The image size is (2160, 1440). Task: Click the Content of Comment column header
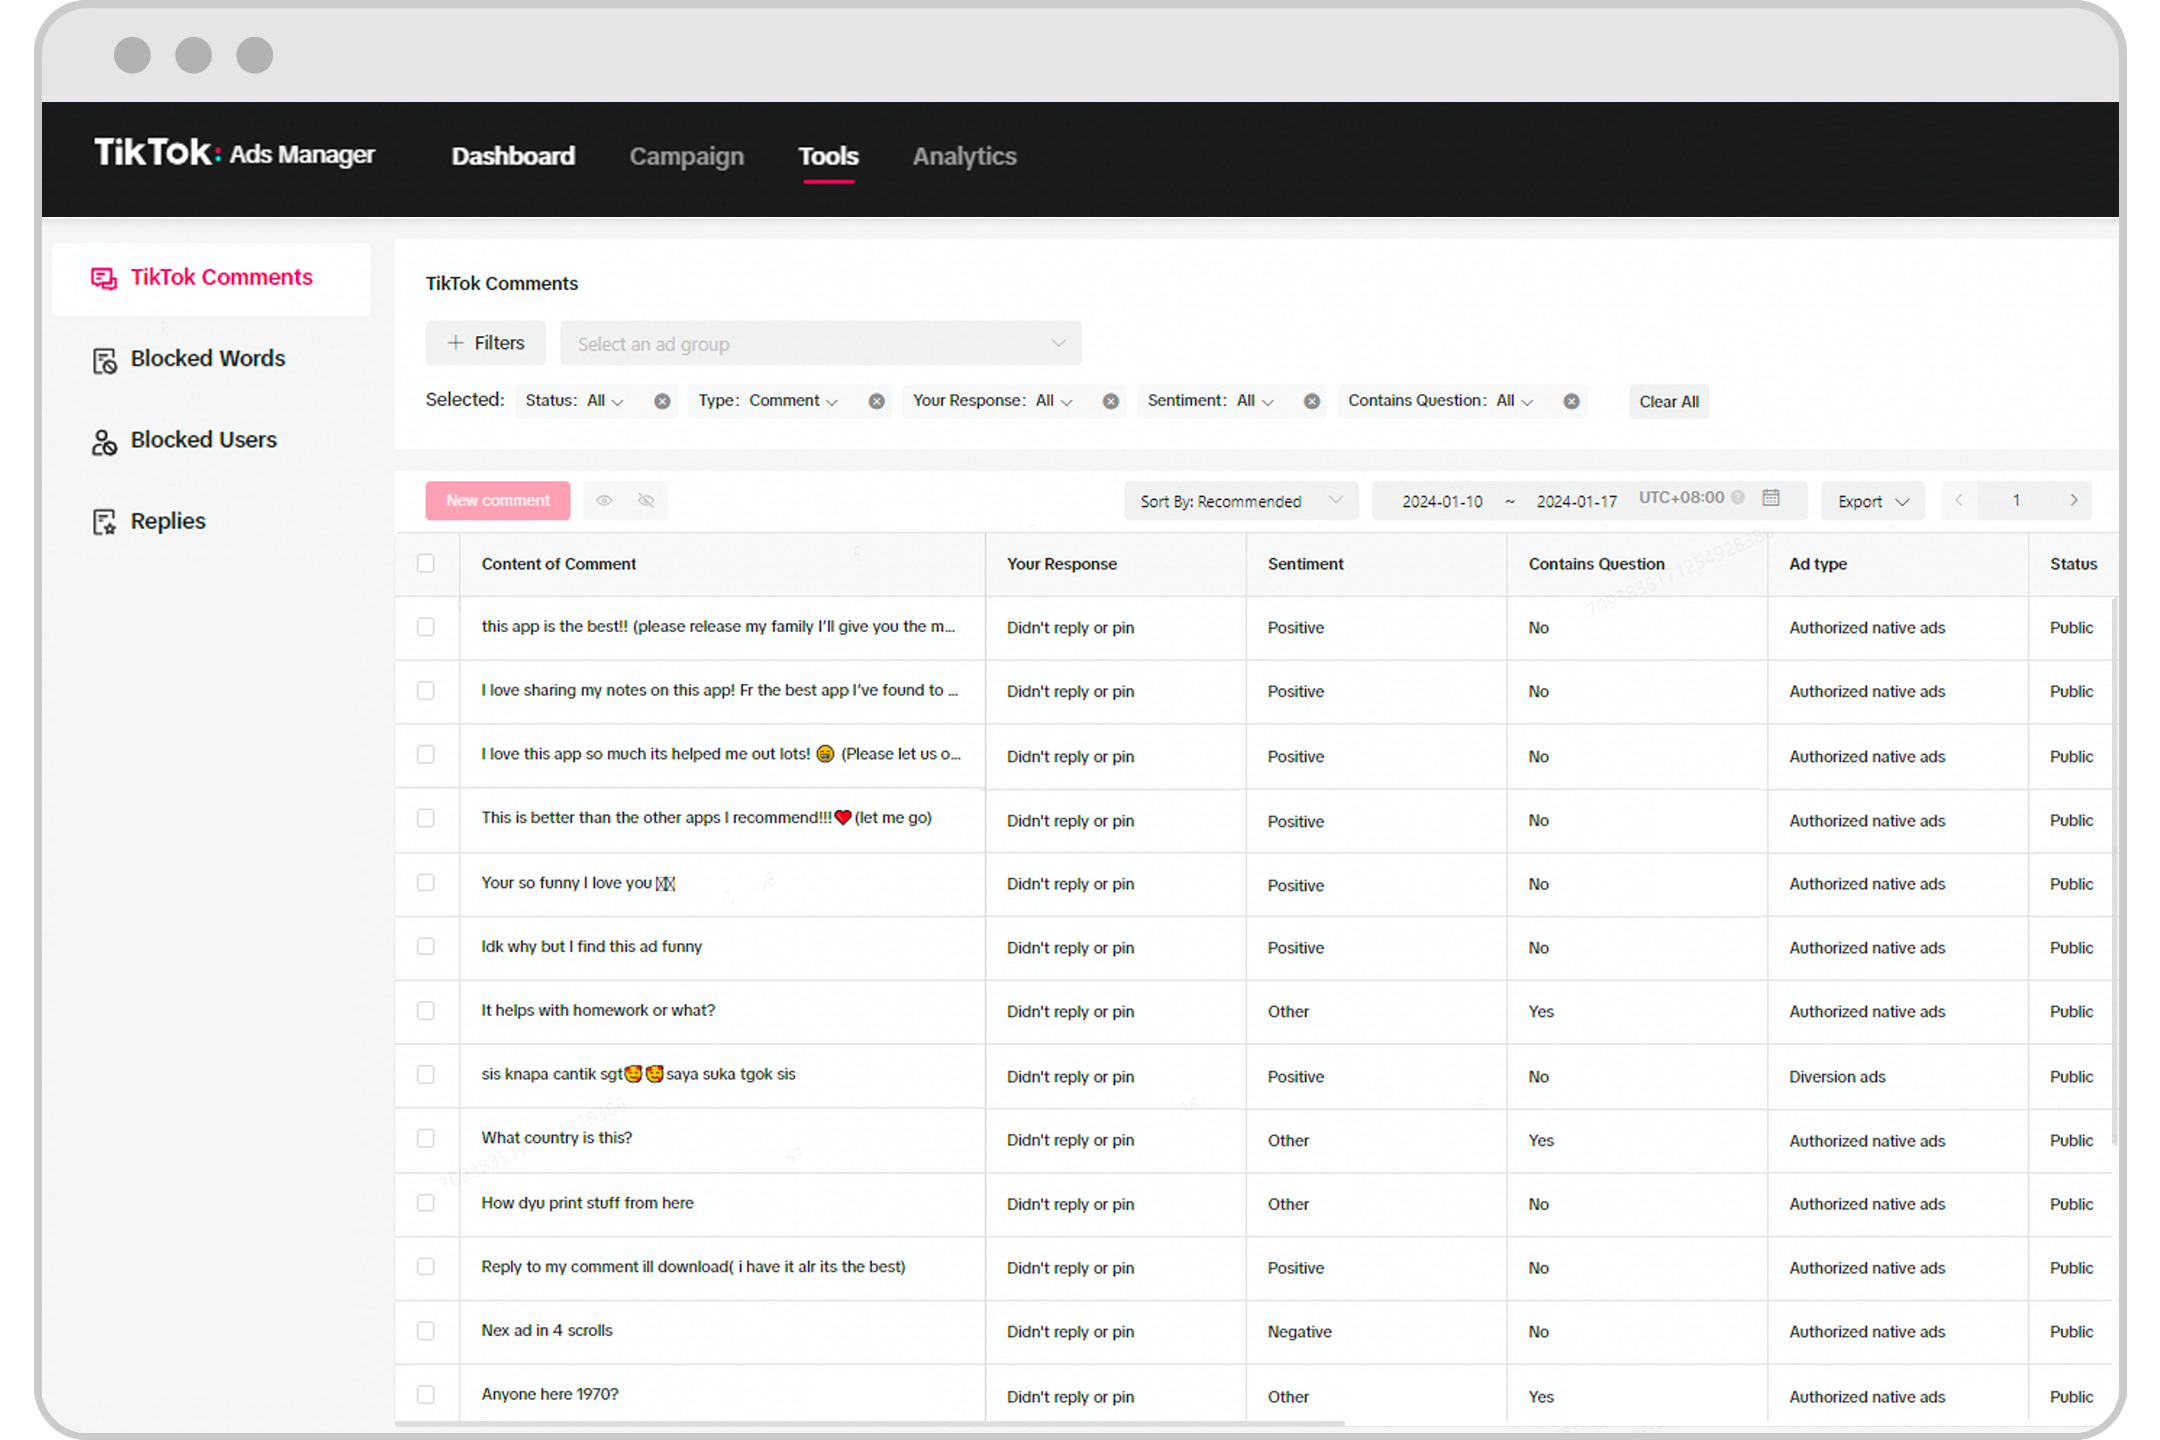(558, 564)
